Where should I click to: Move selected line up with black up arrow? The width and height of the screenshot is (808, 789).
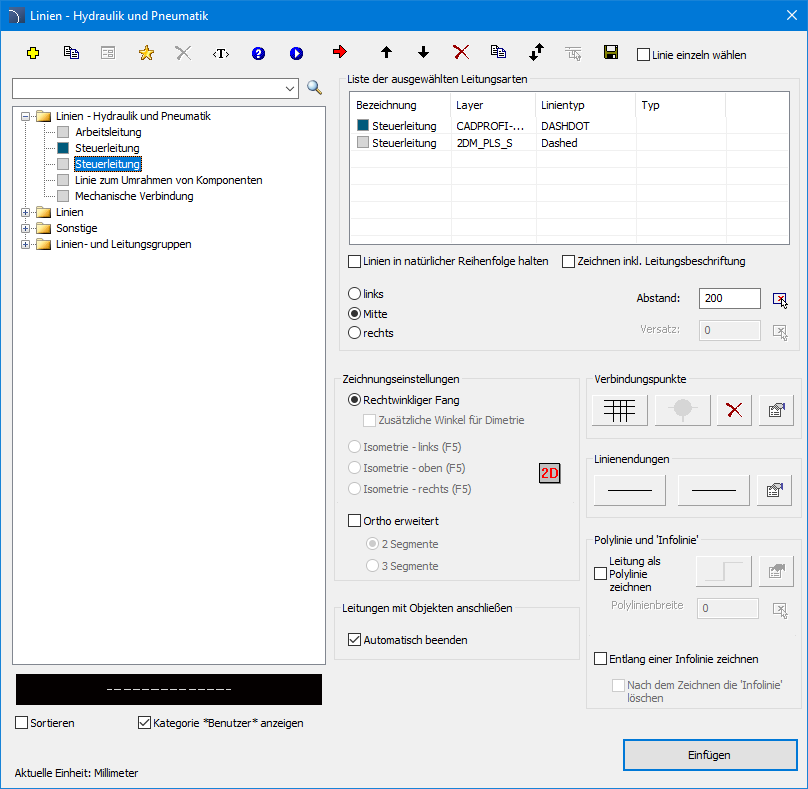pyautogui.click(x=387, y=52)
